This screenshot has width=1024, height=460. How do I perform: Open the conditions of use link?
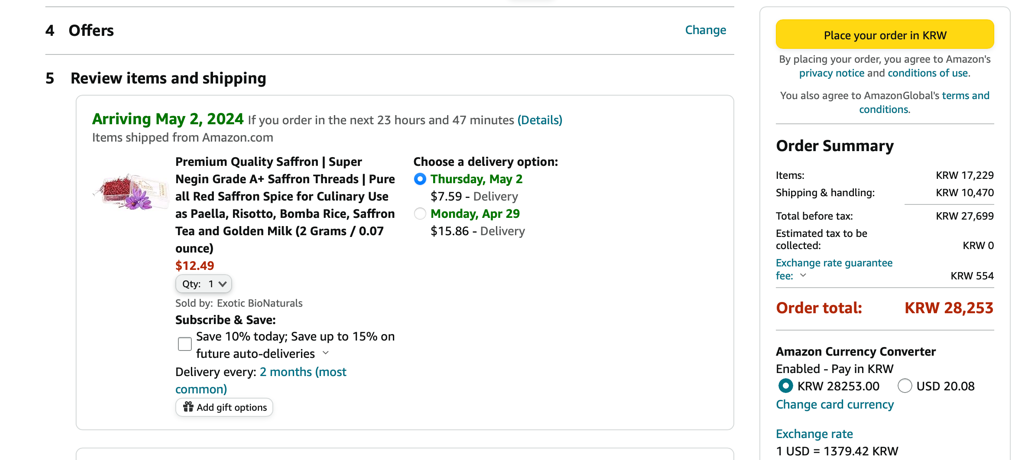coord(928,73)
